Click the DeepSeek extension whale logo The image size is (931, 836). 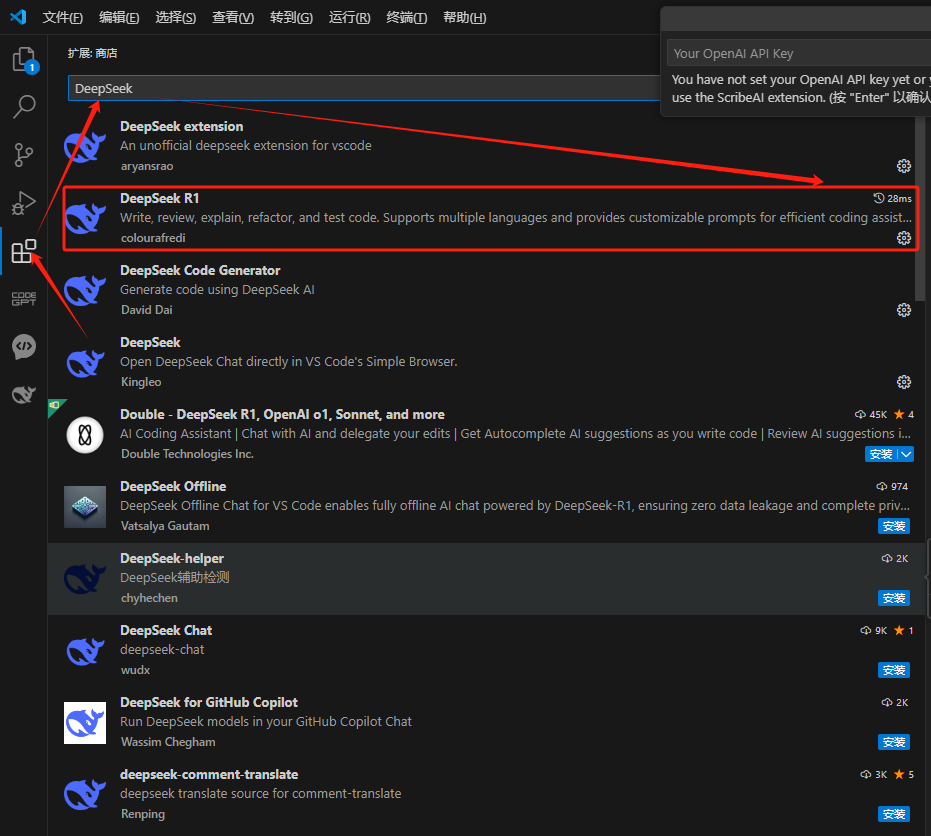click(x=85, y=146)
